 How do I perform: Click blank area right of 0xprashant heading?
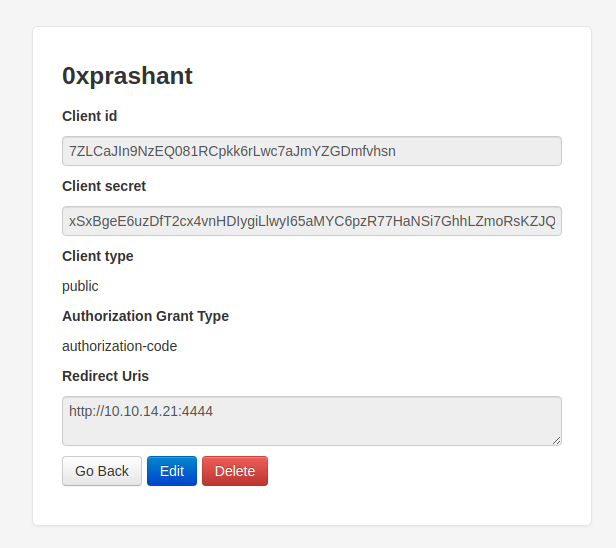pos(400,76)
